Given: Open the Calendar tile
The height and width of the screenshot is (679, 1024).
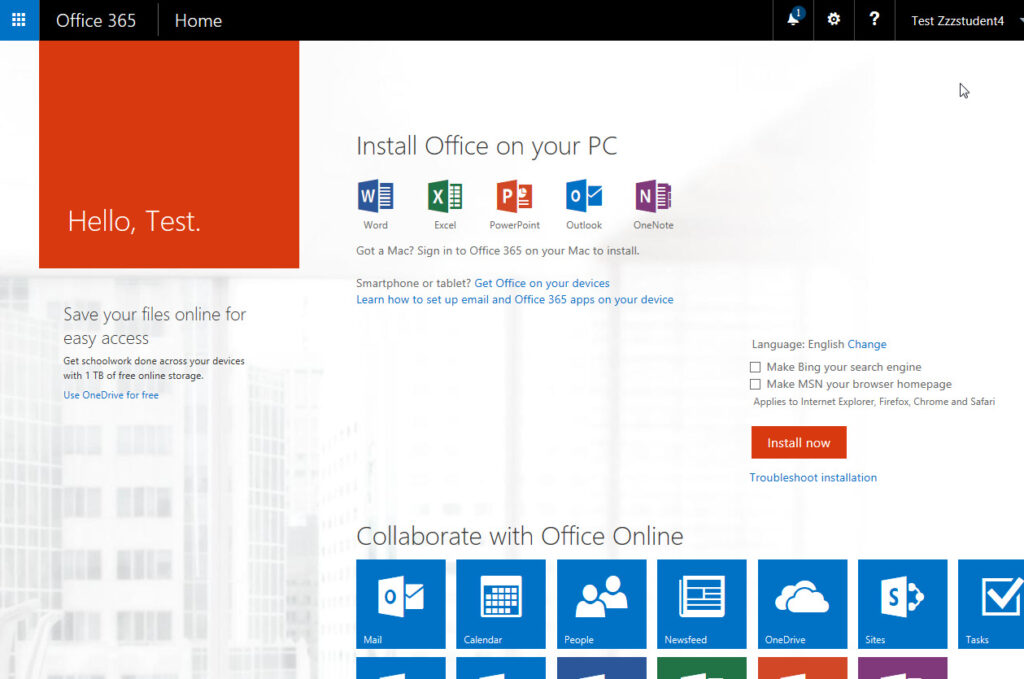Looking at the screenshot, I should coord(500,603).
